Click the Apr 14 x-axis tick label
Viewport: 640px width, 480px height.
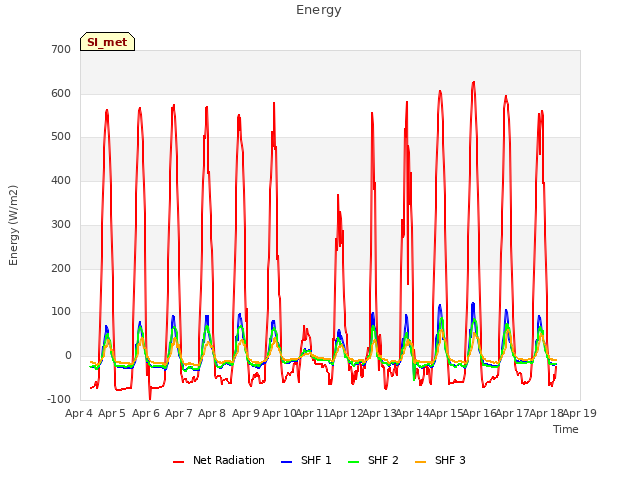pos(413,413)
